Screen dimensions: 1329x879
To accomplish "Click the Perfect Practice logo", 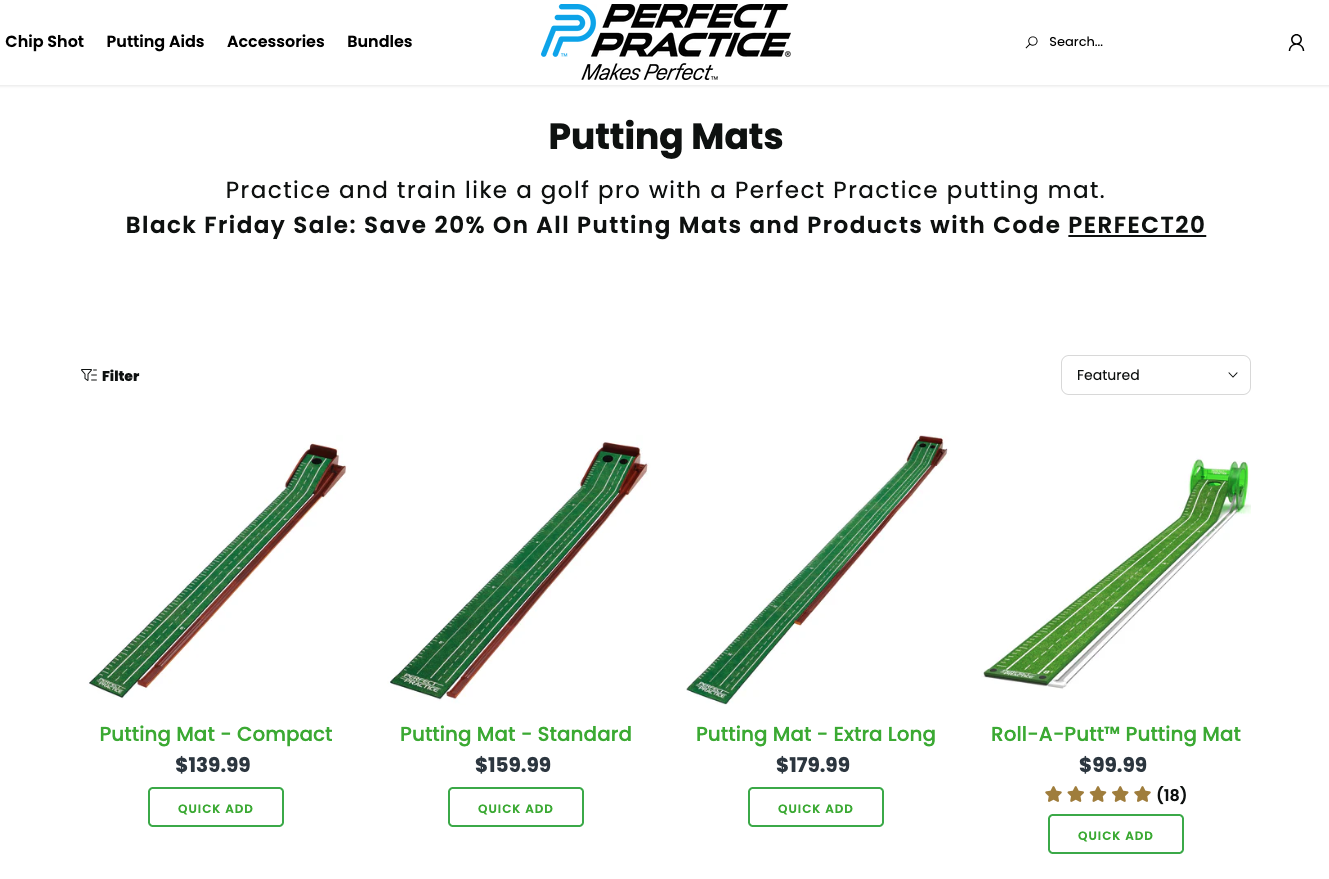I will pos(665,42).
